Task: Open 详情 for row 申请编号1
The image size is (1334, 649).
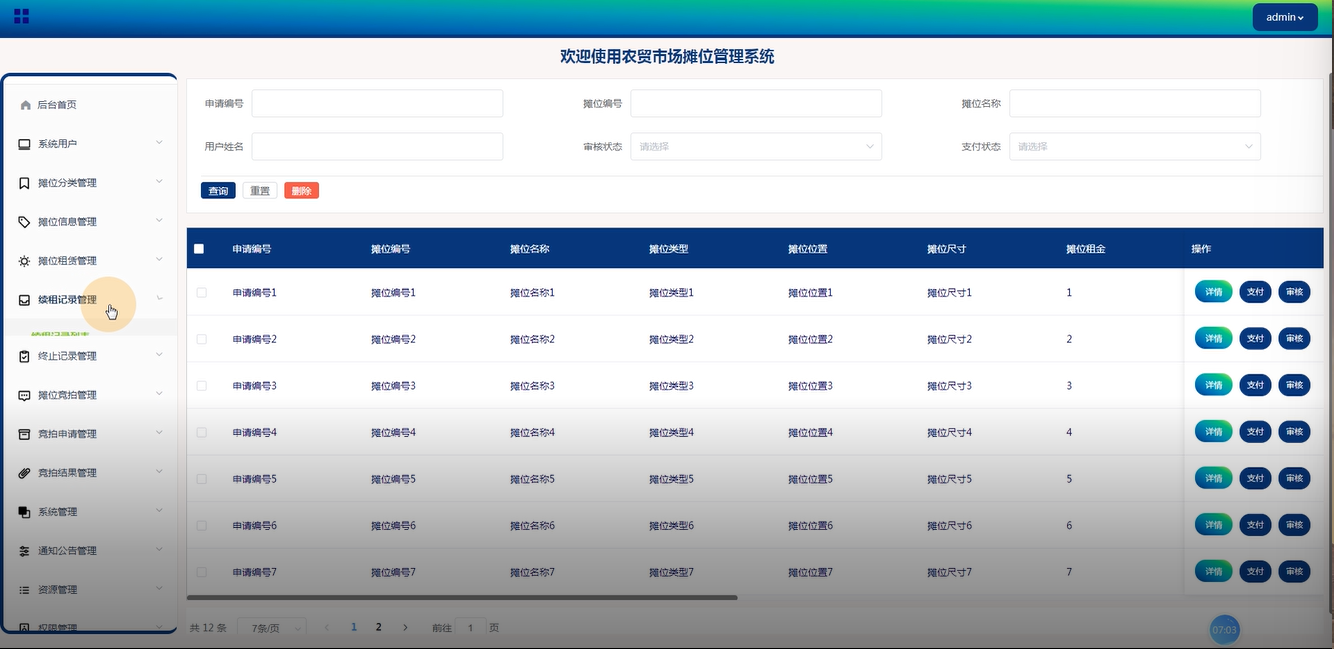Action: click(1214, 292)
